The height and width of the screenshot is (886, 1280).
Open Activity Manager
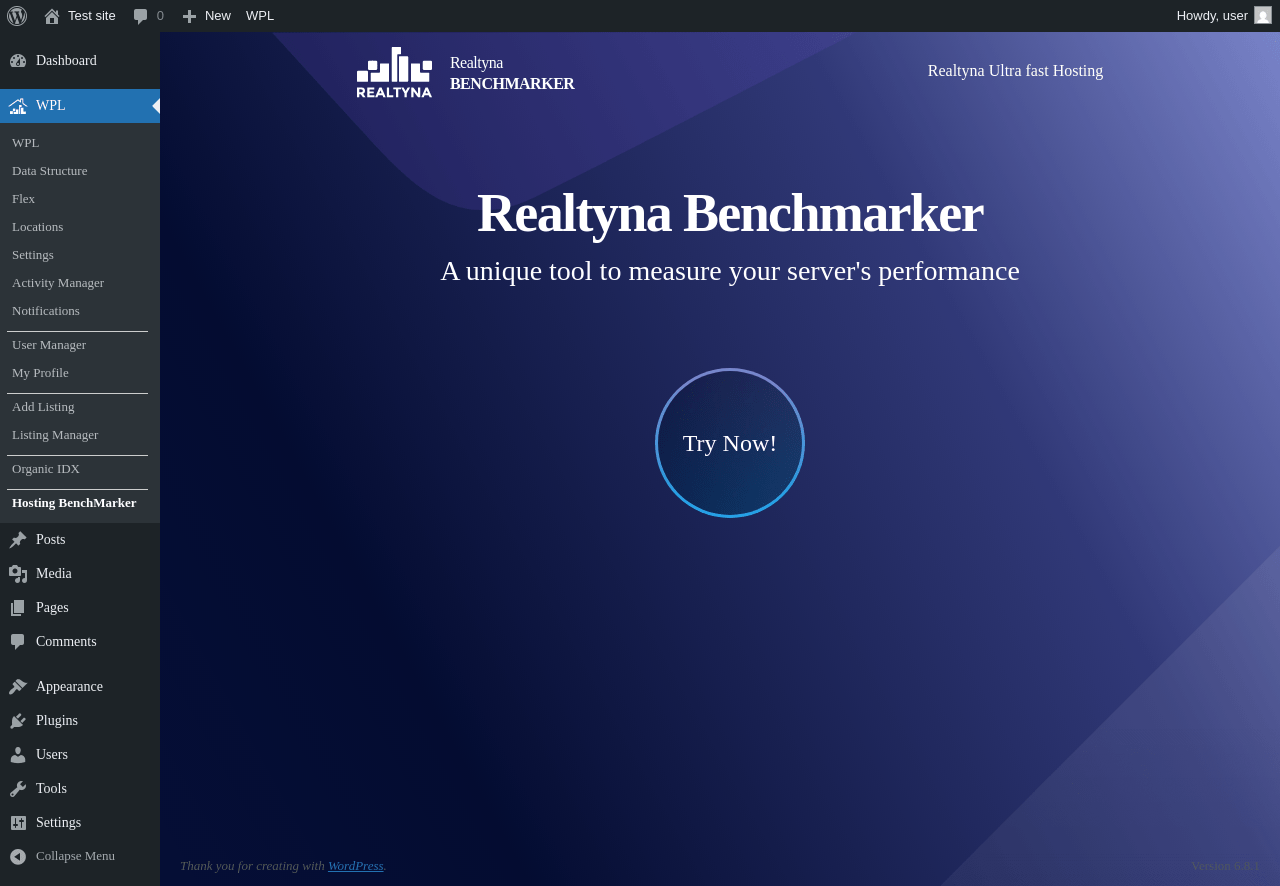tap(58, 283)
